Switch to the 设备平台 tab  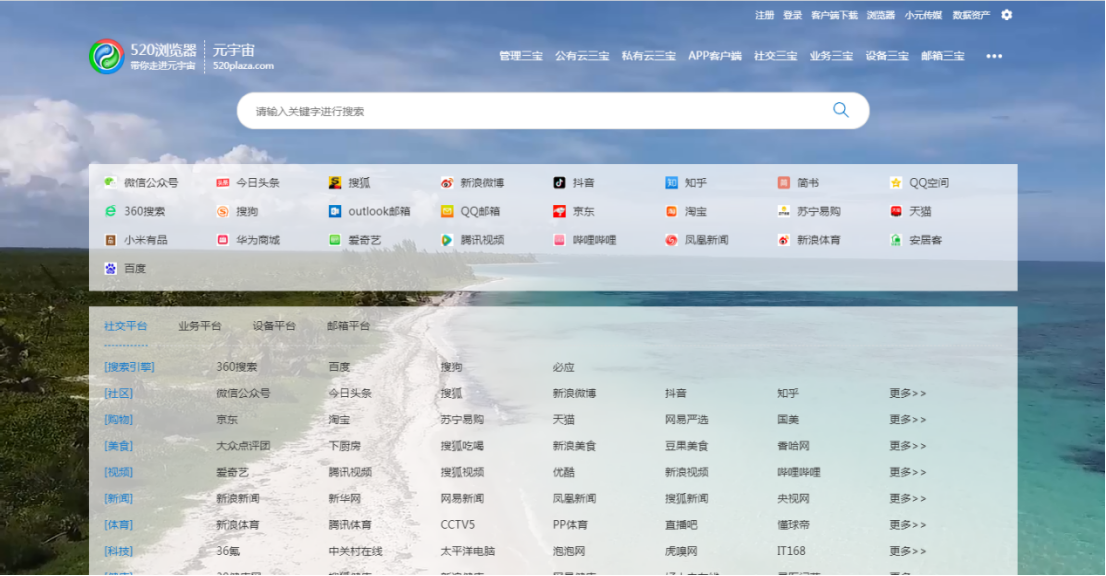(274, 326)
